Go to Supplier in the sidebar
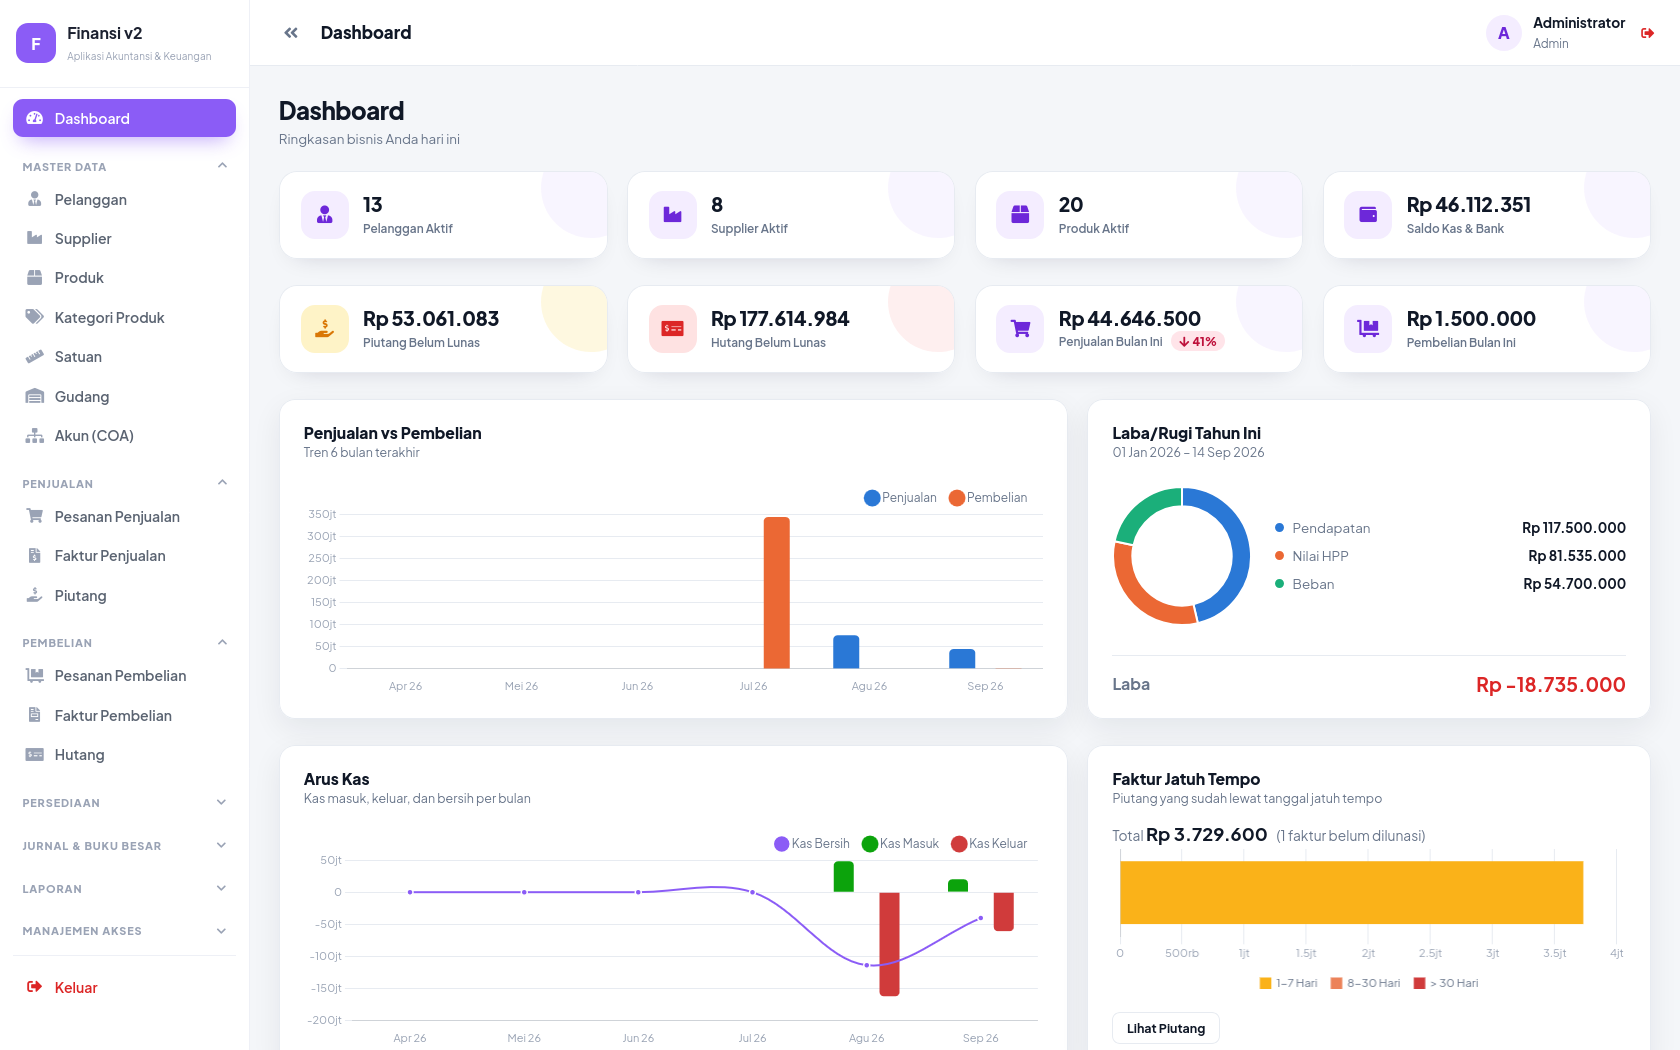1680x1050 pixels. (124, 238)
